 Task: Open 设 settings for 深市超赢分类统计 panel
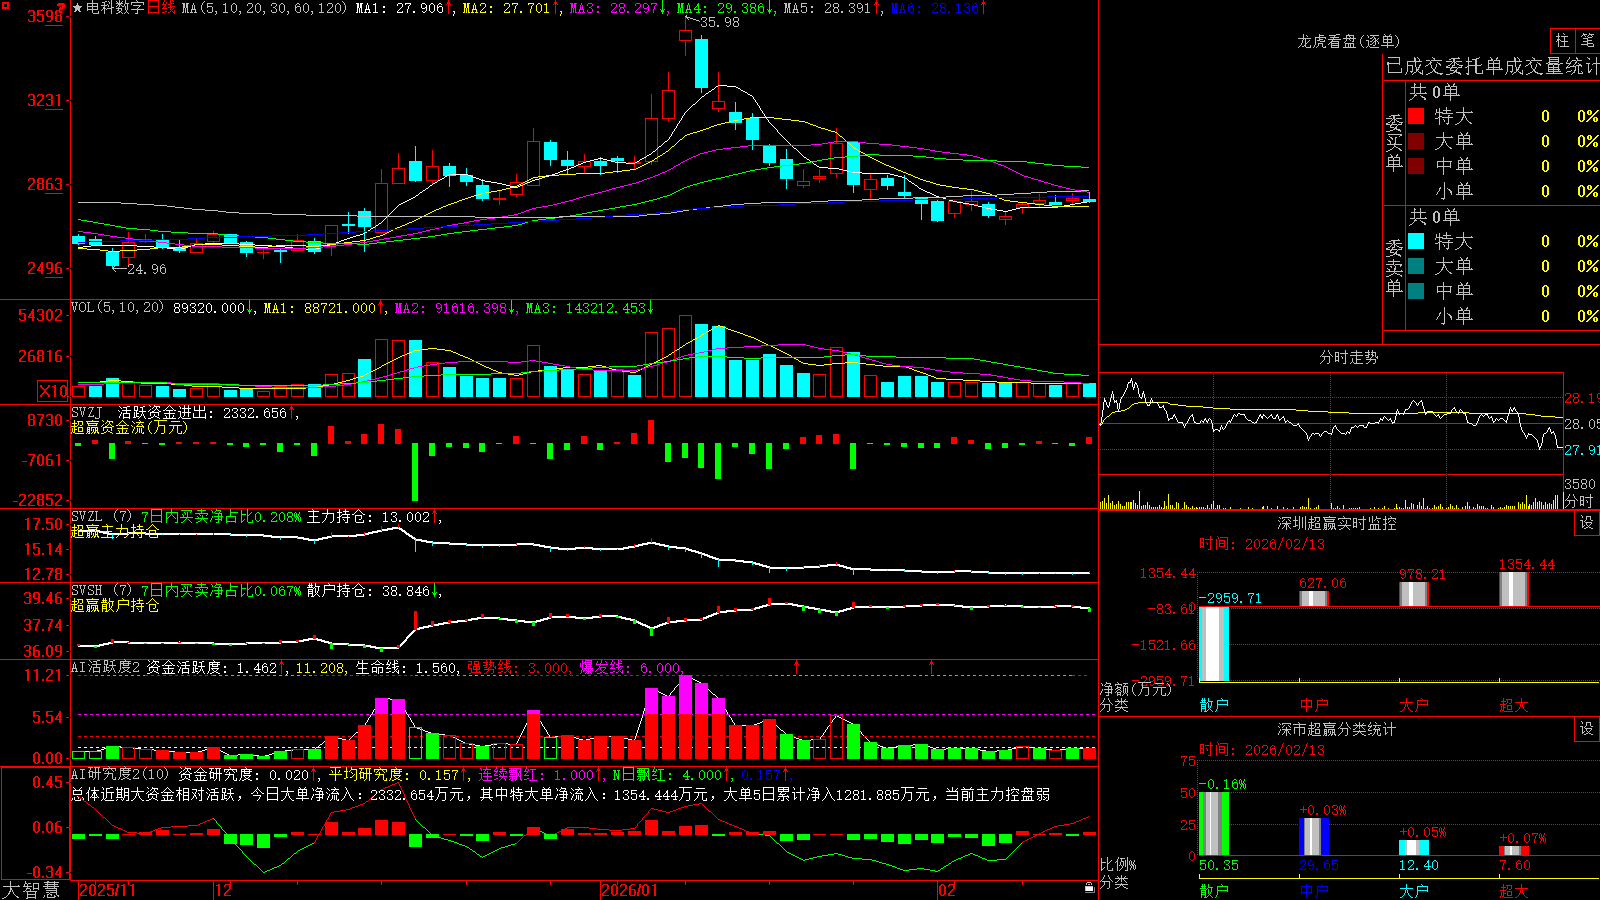[1587, 729]
